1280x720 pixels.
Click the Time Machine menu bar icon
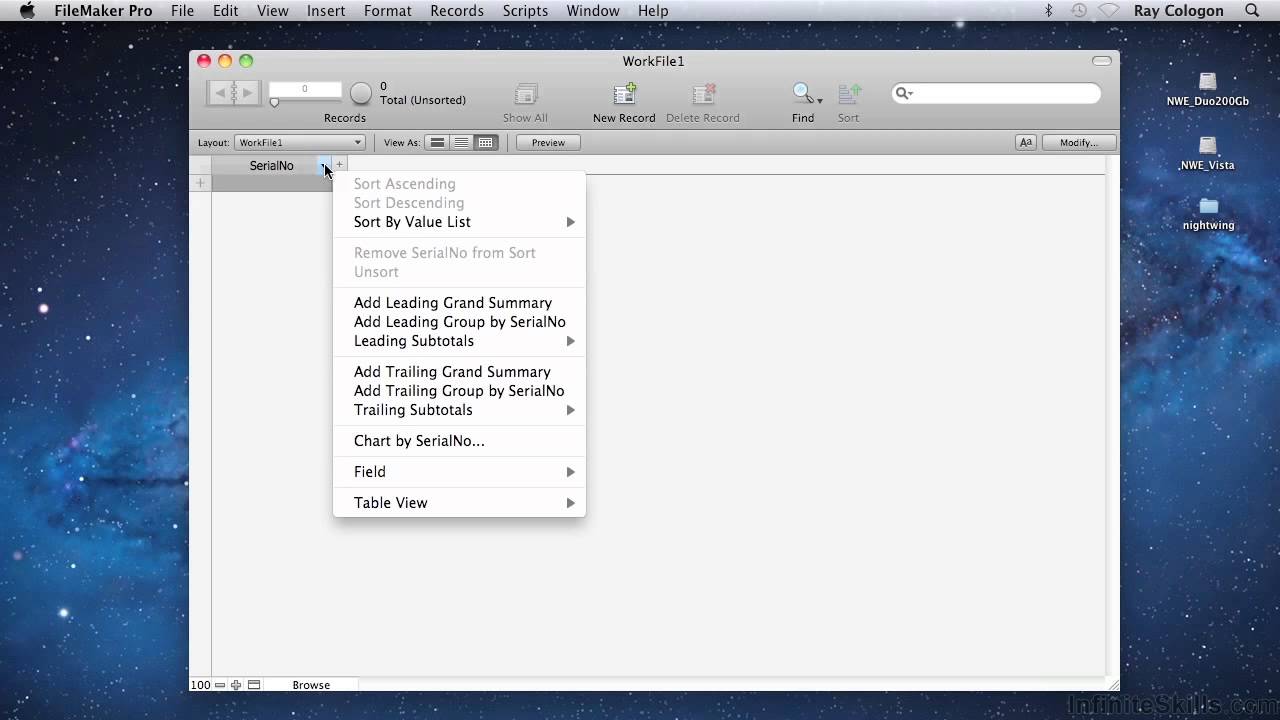point(1078,11)
